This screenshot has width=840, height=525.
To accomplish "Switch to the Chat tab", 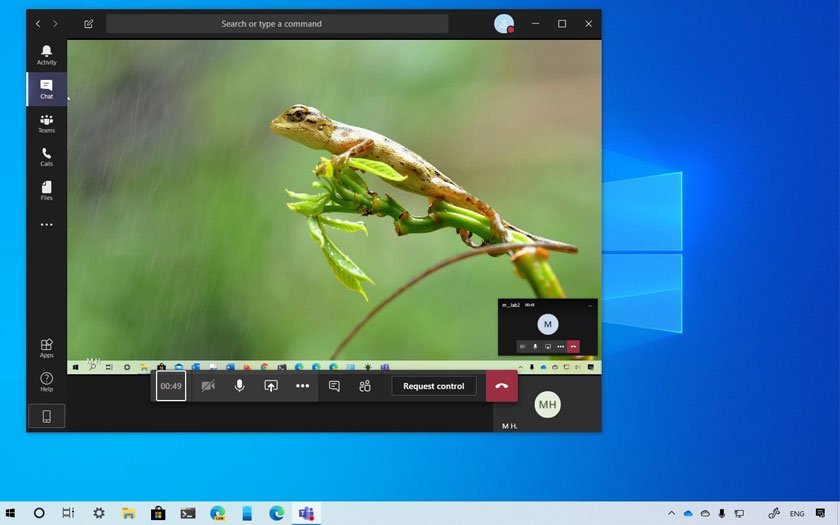I will pyautogui.click(x=46, y=89).
